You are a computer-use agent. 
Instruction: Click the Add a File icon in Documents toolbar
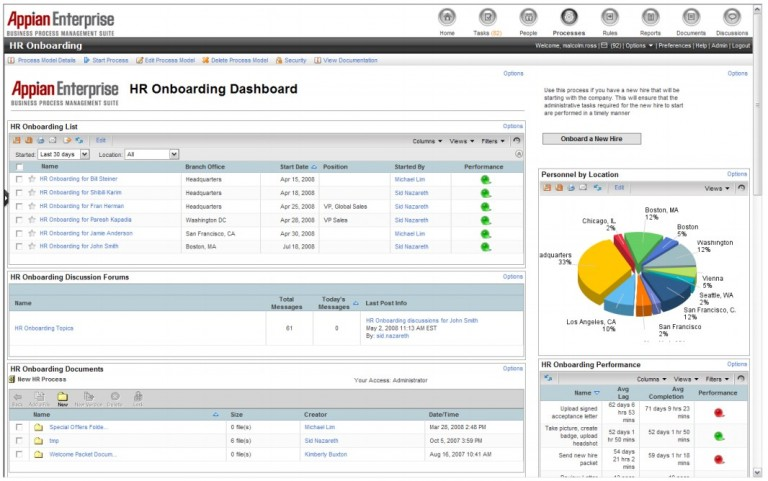tap(40, 399)
